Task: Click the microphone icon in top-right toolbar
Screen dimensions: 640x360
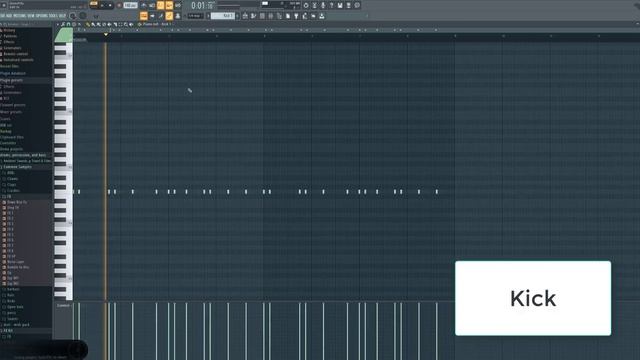Action: point(323,5)
